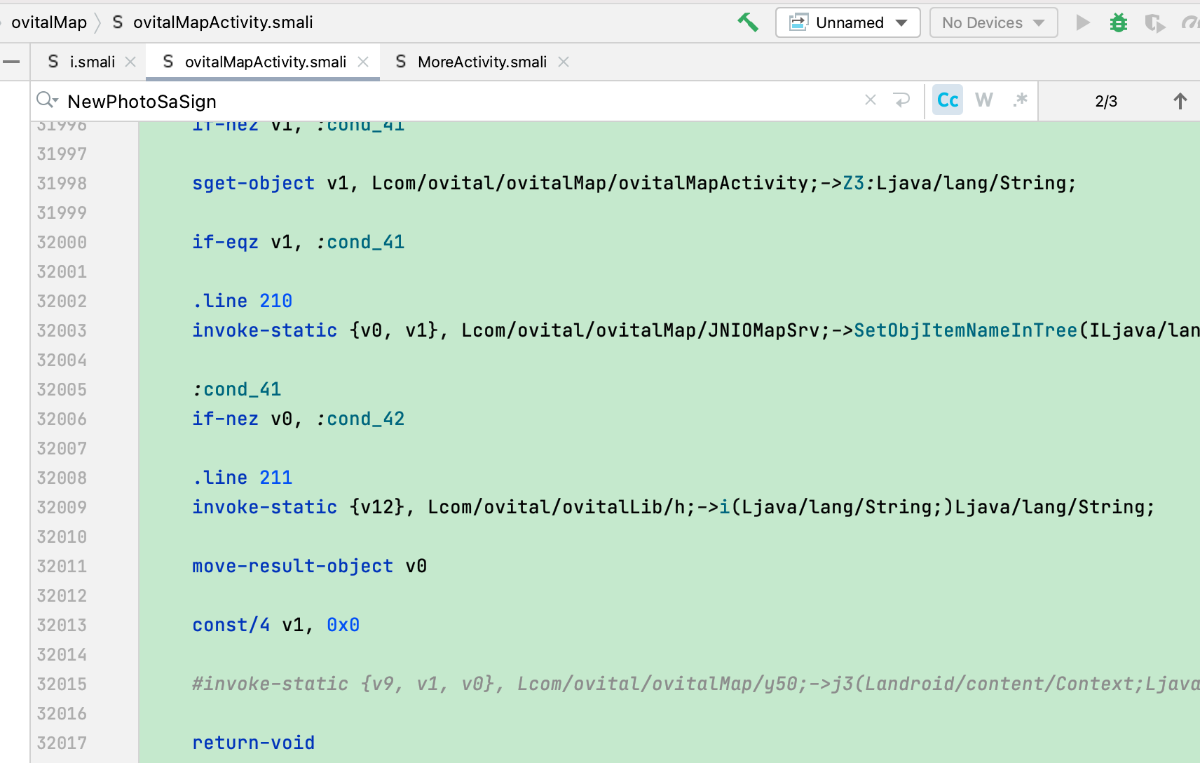Click gutter line number 32015
The width and height of the screenshot is (1200, 763).
[x=62, y=684]
